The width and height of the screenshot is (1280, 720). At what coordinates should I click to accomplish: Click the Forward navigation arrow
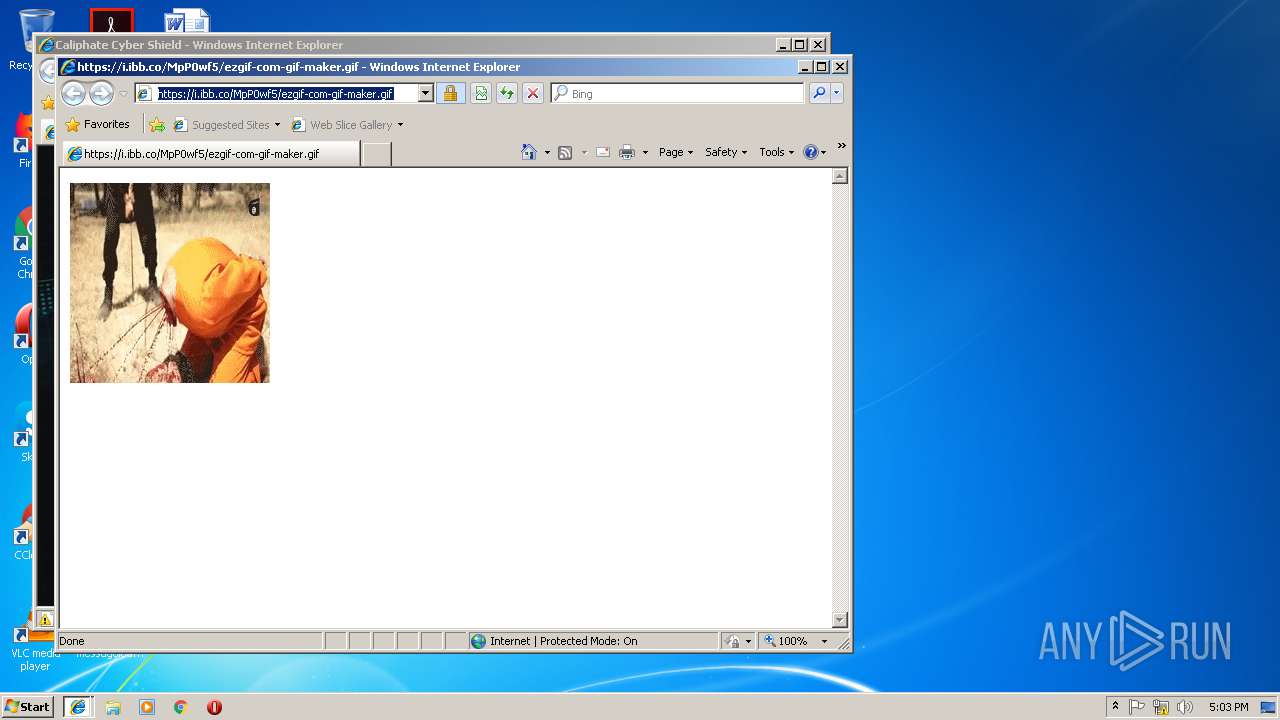point(101,94)
